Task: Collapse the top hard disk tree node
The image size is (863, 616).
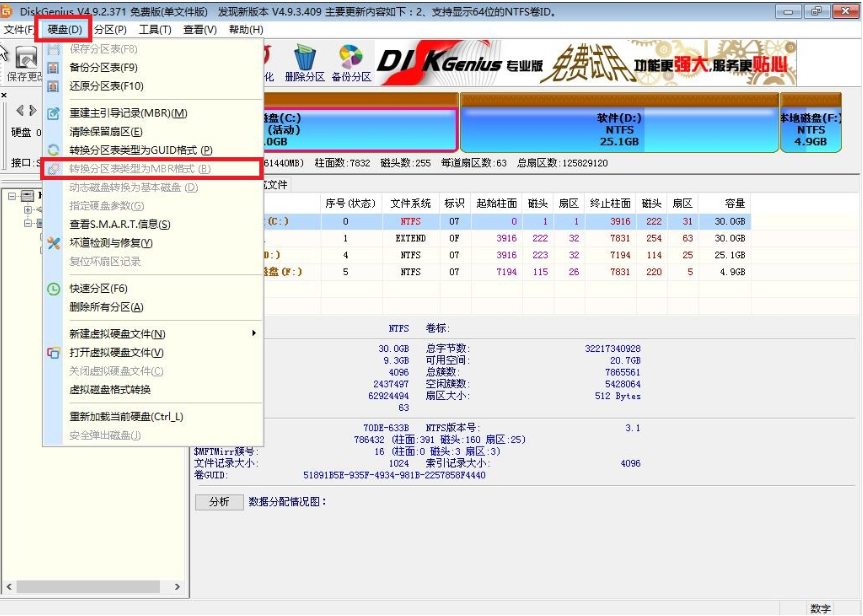Action: pyautogui.click(x=12, y=195)
